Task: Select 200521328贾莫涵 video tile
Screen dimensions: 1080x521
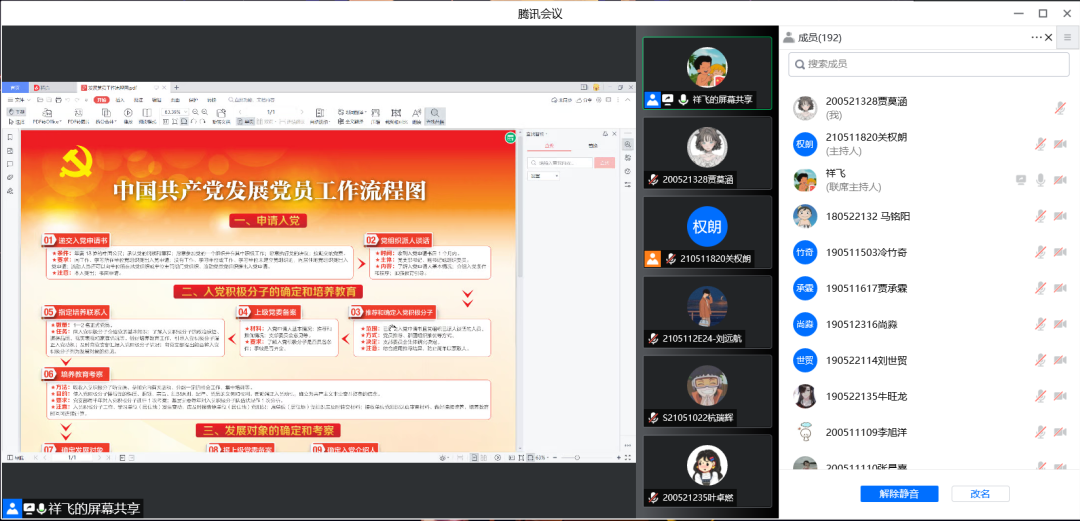Action: (707, 152)
